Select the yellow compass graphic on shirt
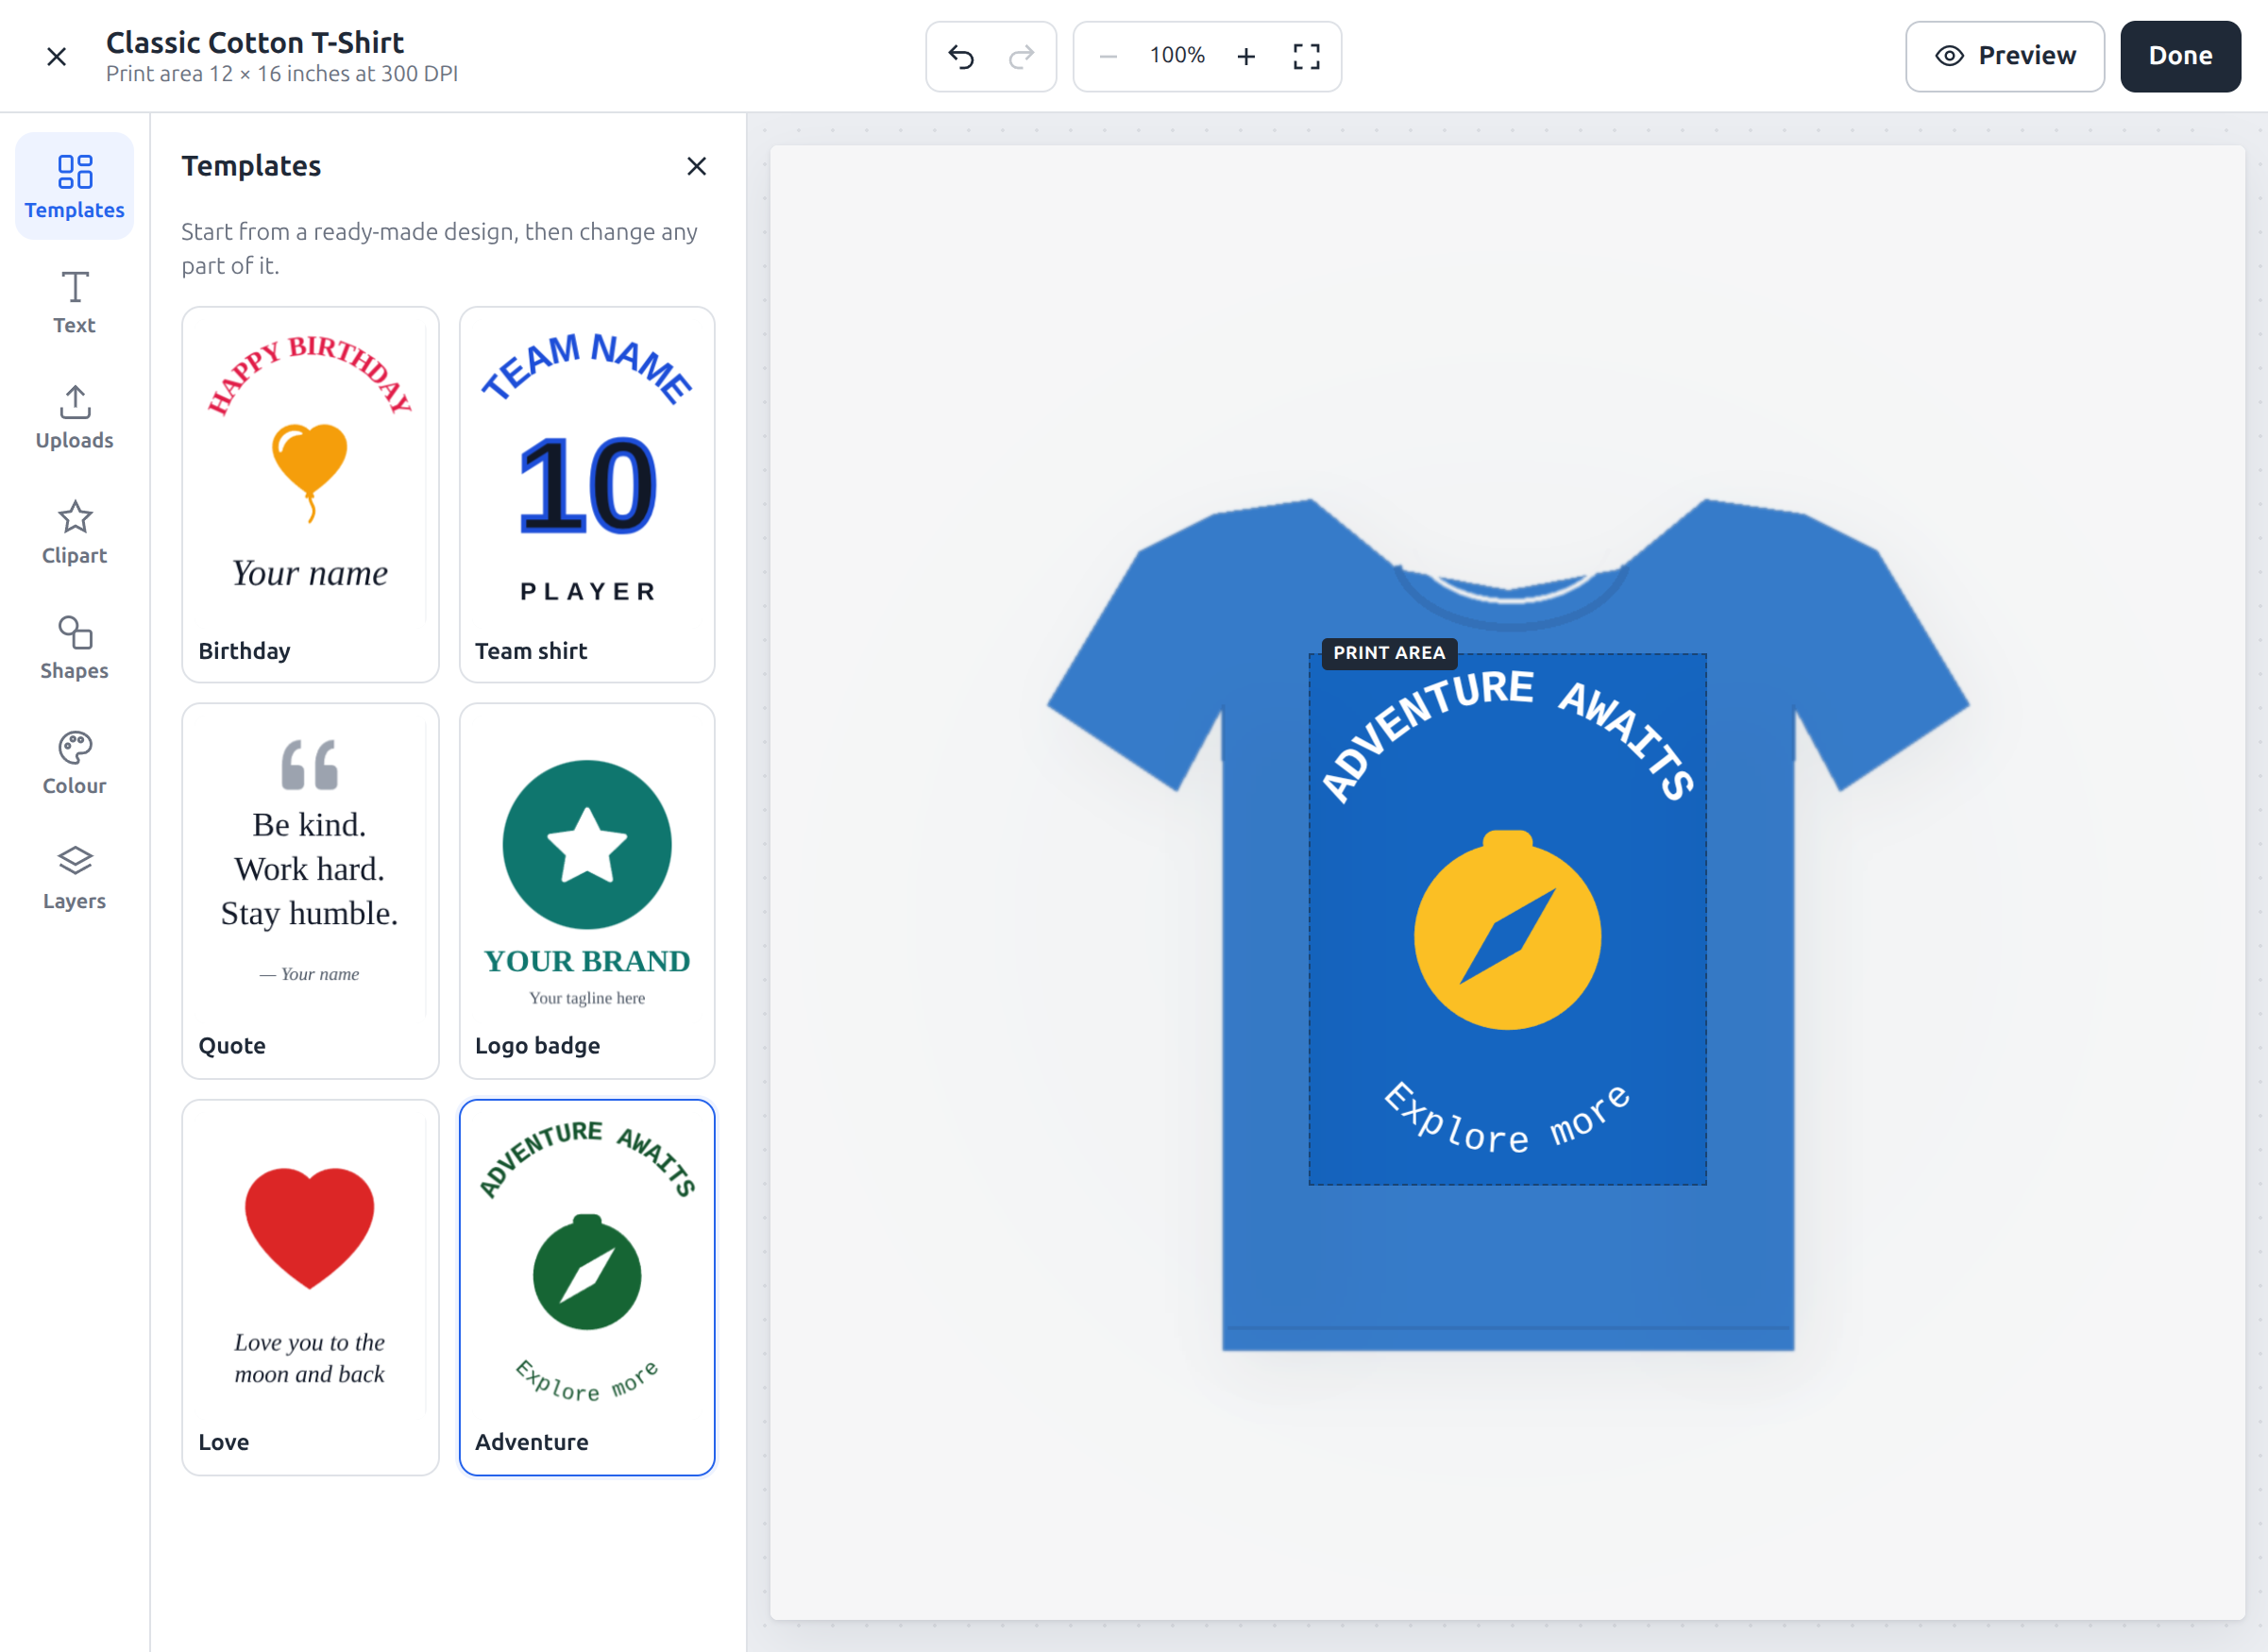Viewport: 2268px width, 1652px height. (1507, 930)
